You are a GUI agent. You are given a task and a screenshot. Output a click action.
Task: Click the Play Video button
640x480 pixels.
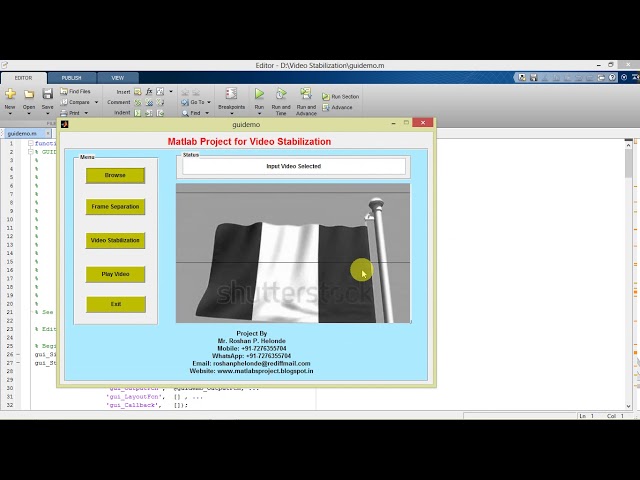click(x=115, y=274)
